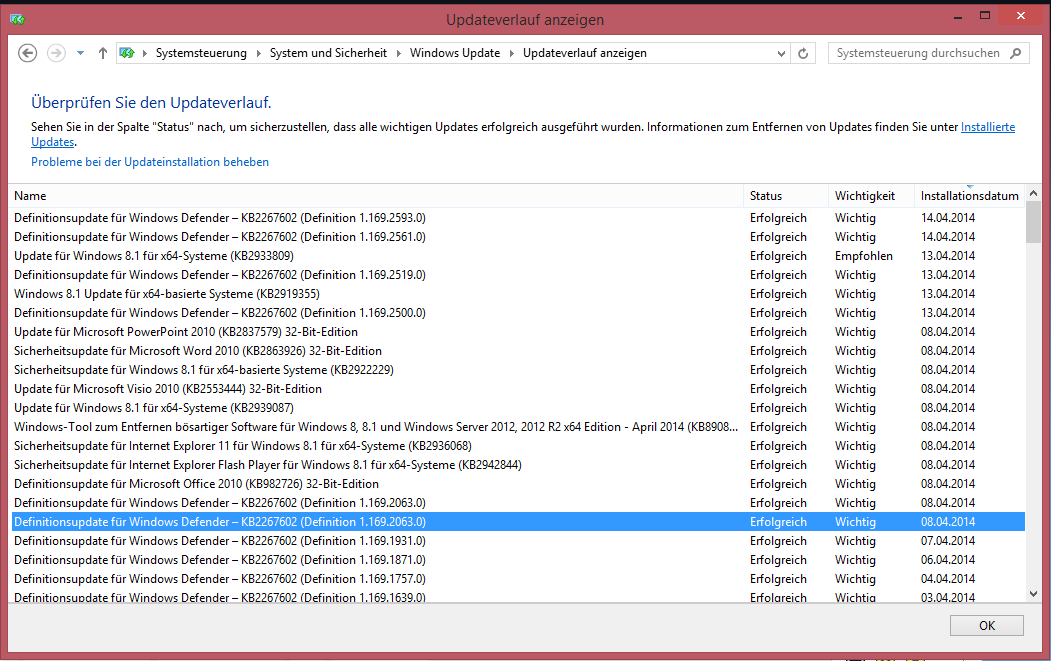Navigate to the Windows Update breadcrumb

(454, 53)
